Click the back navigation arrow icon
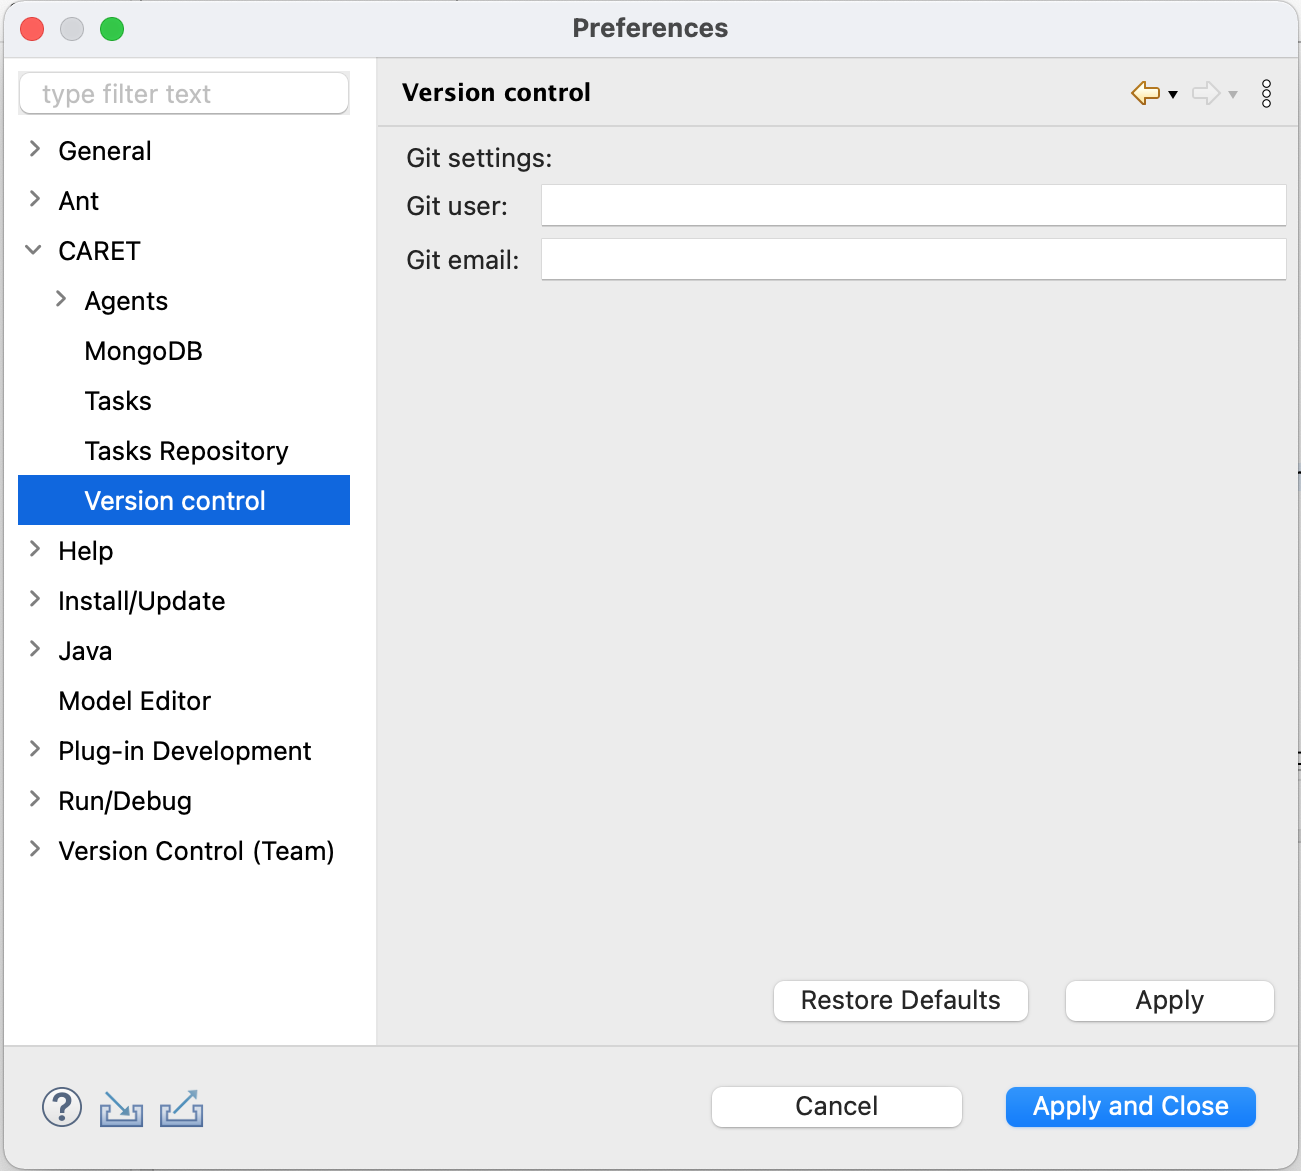 pyautogui.click(x=1144, y=92)
